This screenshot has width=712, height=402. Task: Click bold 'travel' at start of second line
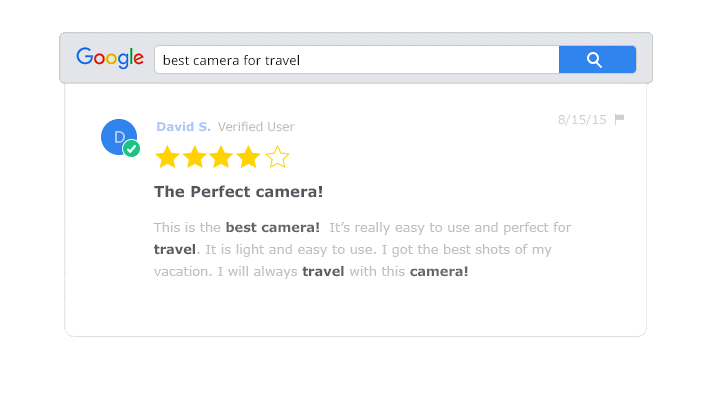175,249
